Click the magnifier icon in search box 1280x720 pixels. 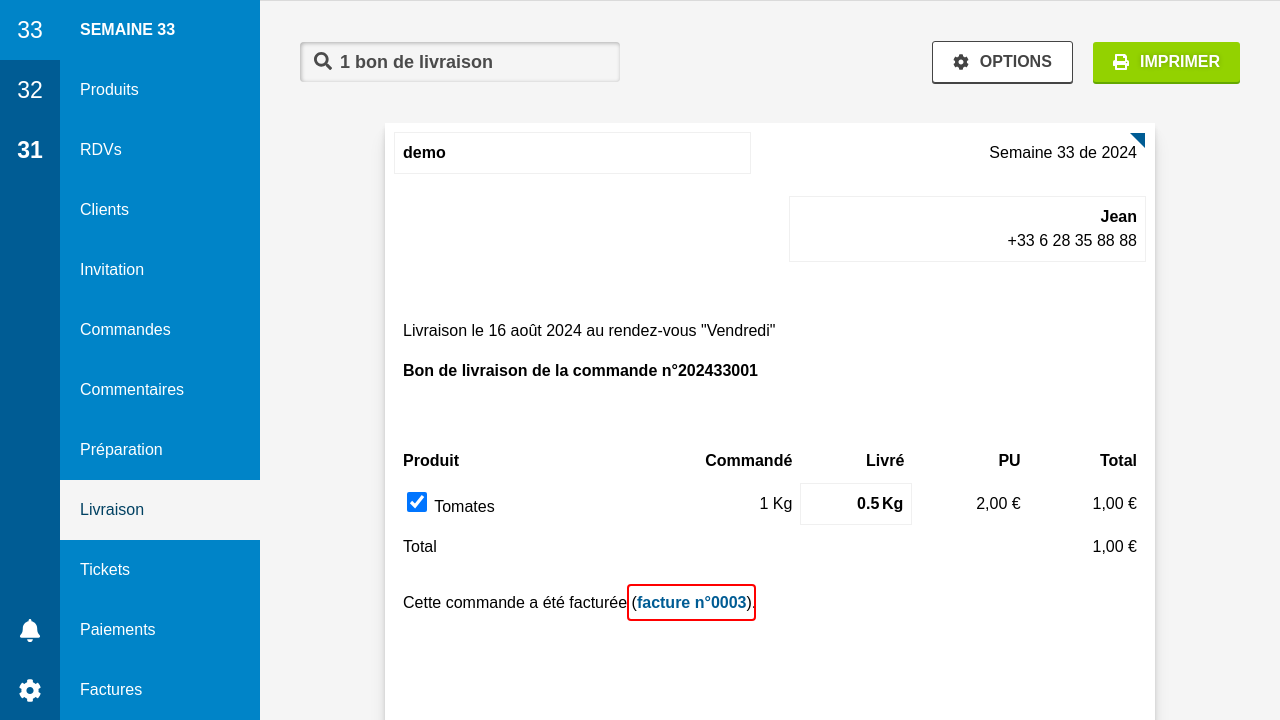point(323,61)
